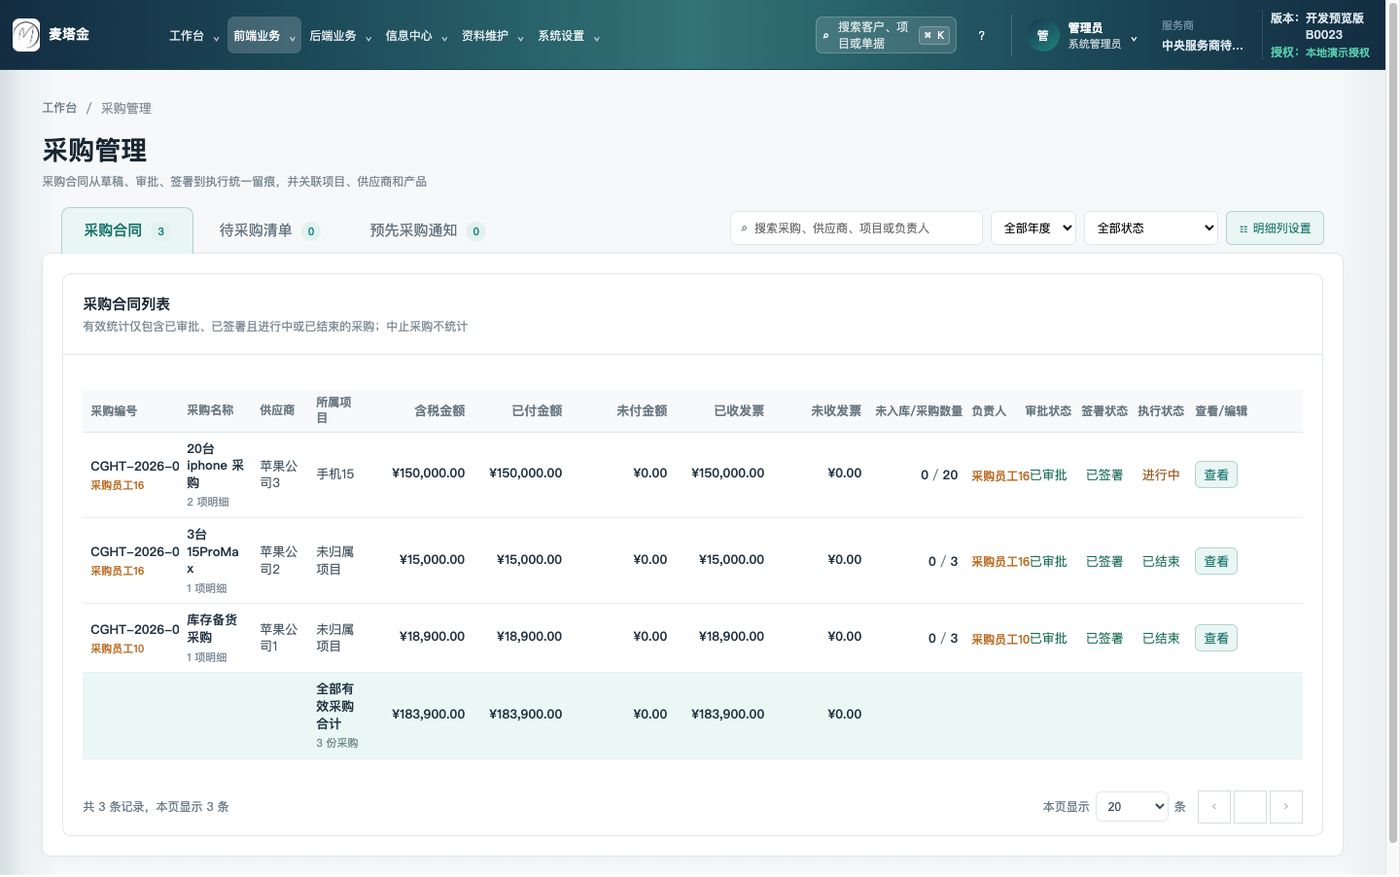Open the 前端业务 menu
This screenshot has width=1400, height=877.
[x=264, y=36]
